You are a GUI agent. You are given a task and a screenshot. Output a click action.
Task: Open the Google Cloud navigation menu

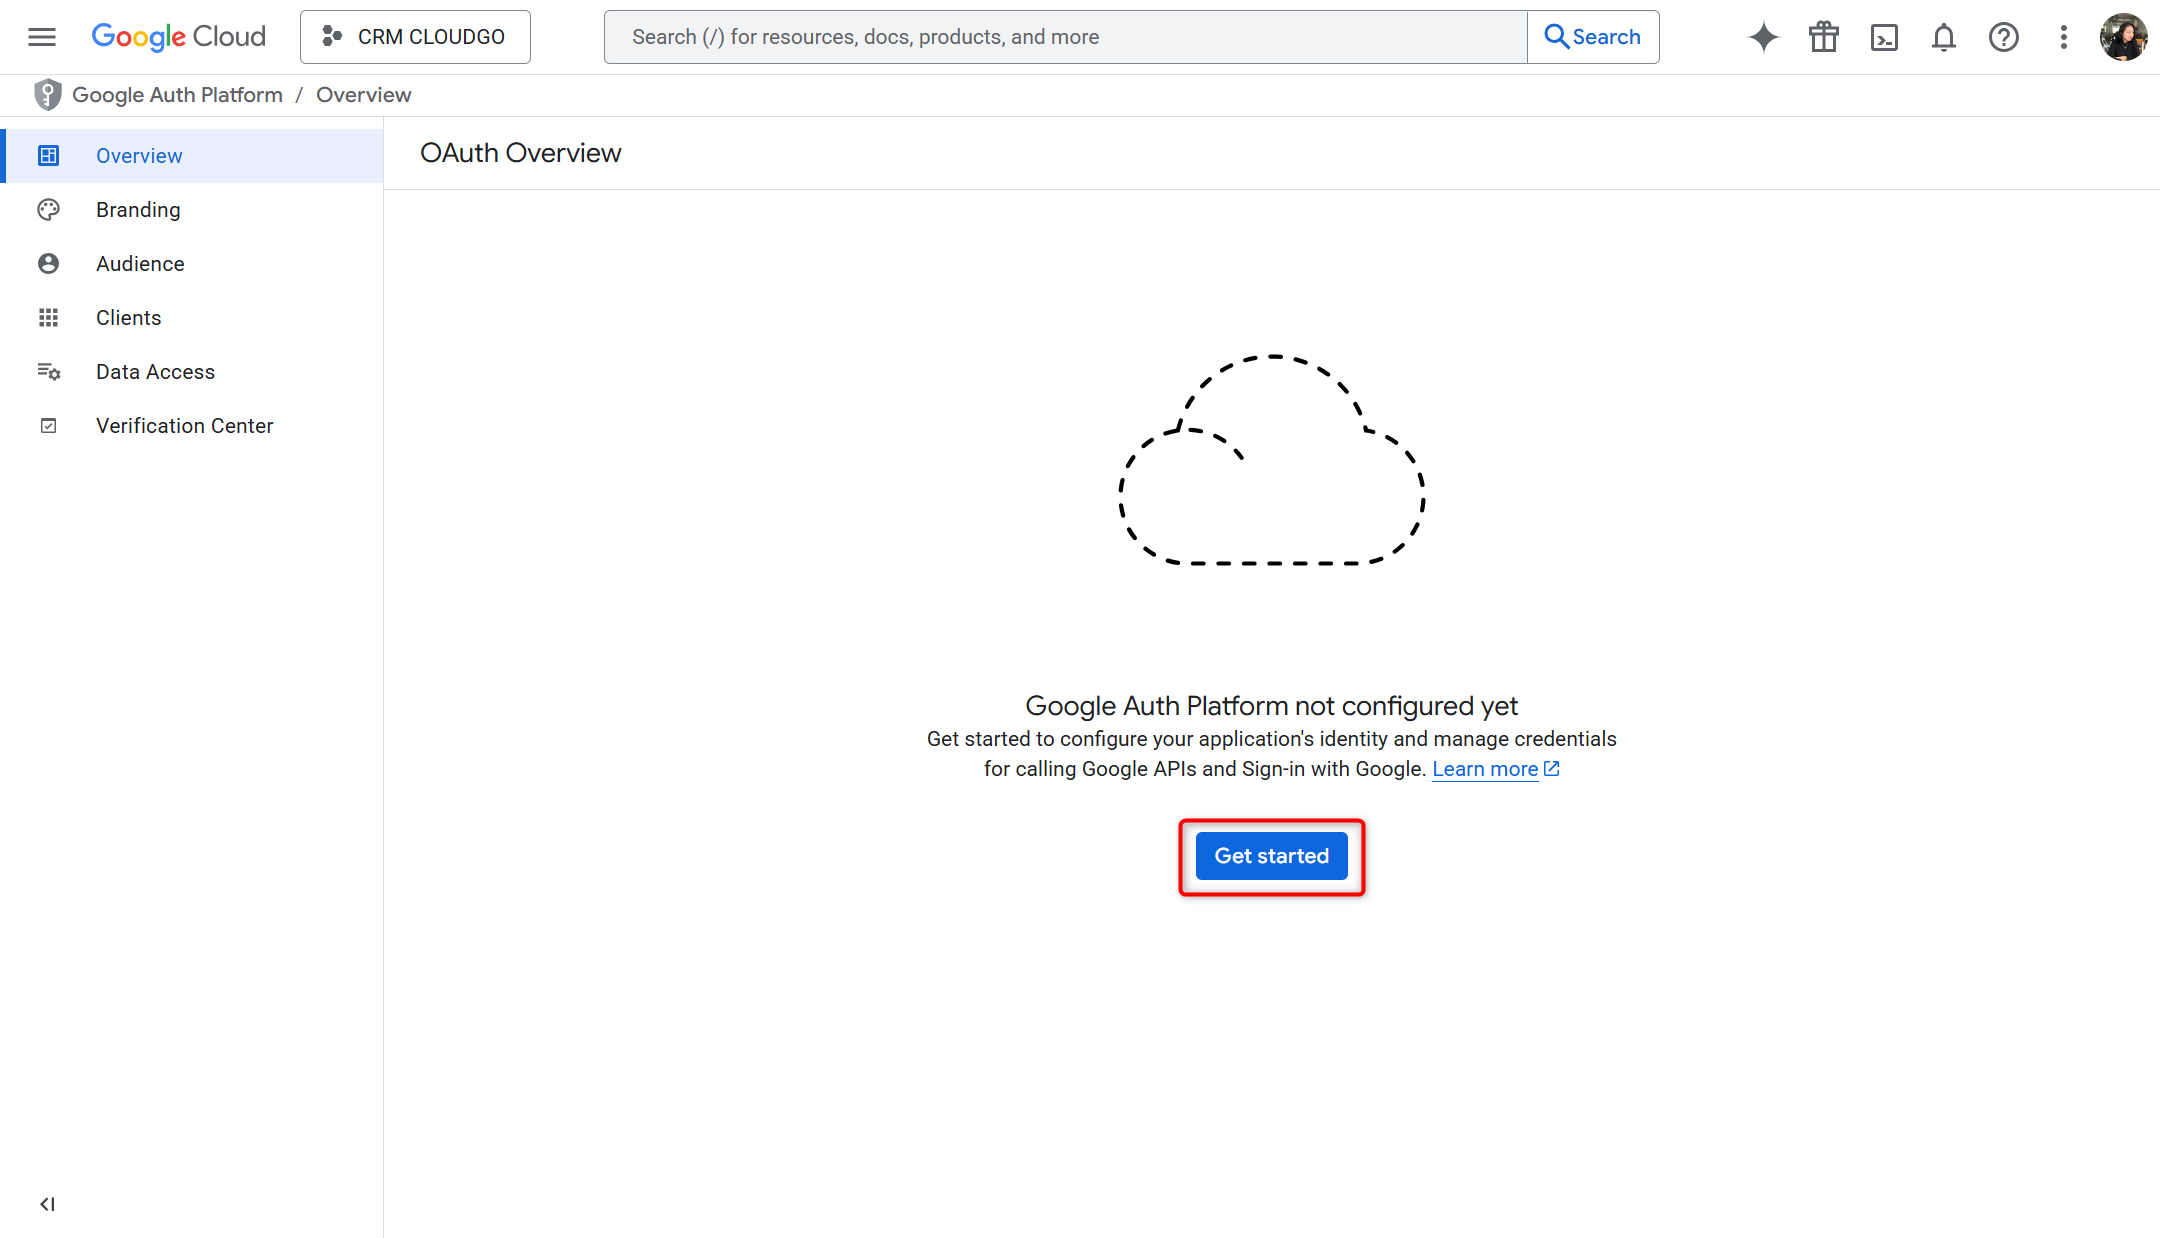point(41,36)
